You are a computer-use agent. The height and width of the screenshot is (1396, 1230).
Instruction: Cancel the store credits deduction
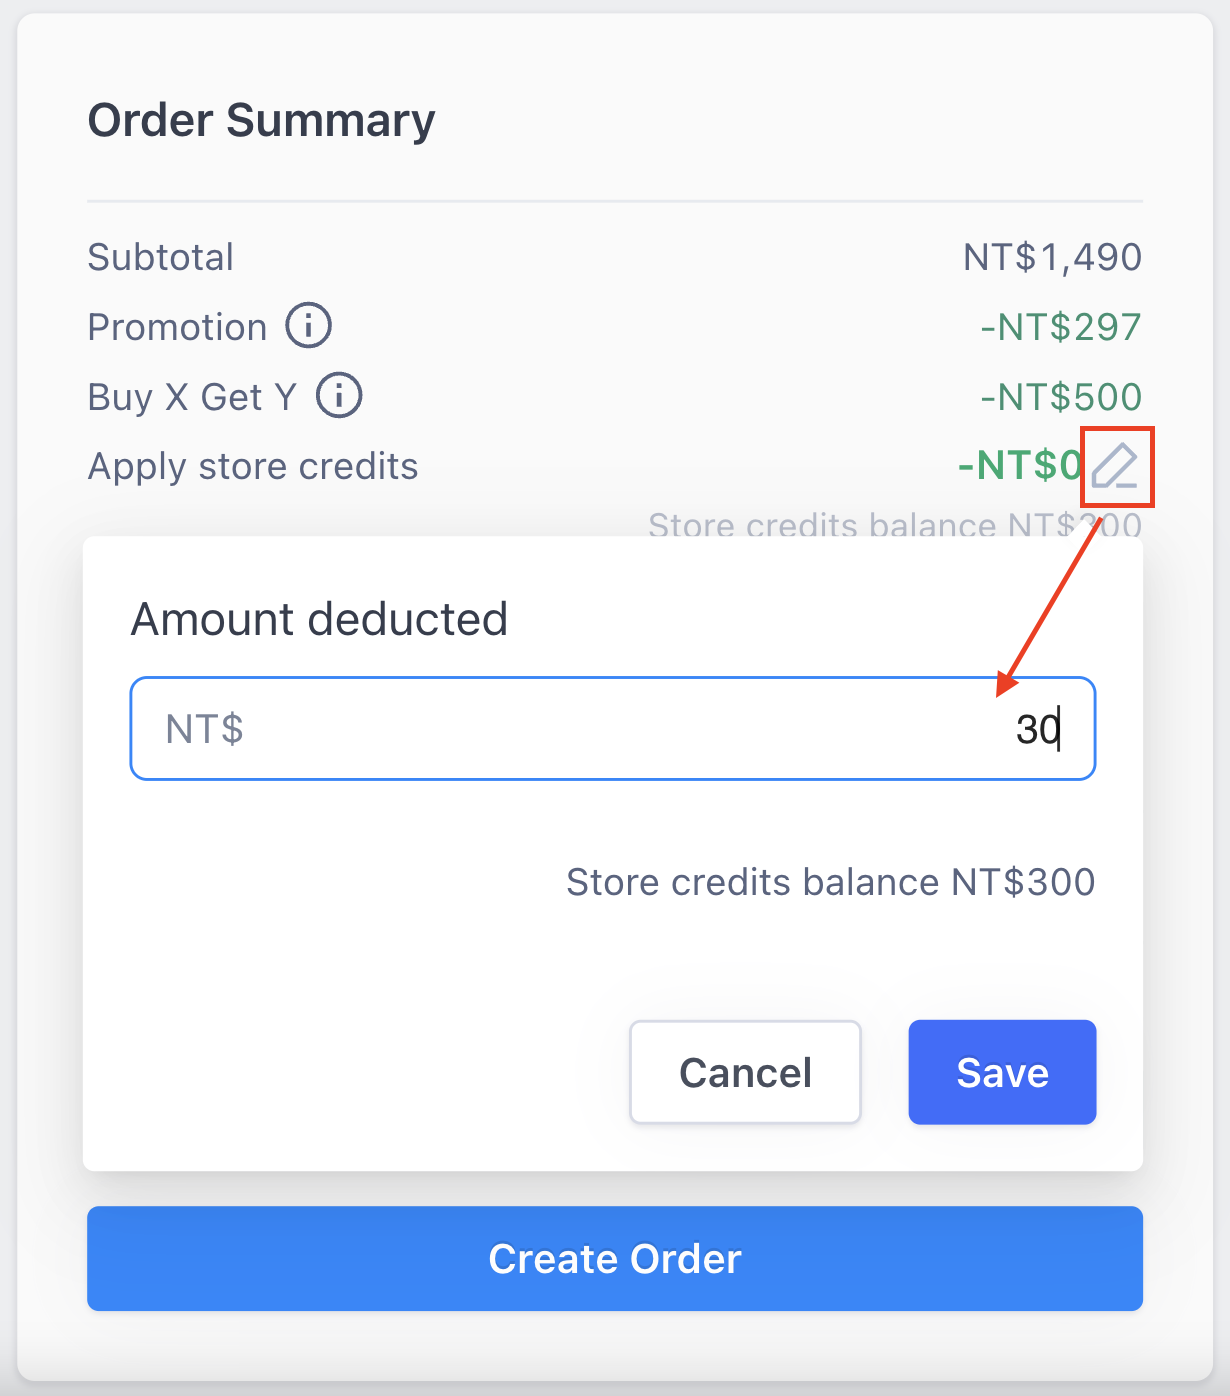pyautogui.click(x=745, y=1072)
